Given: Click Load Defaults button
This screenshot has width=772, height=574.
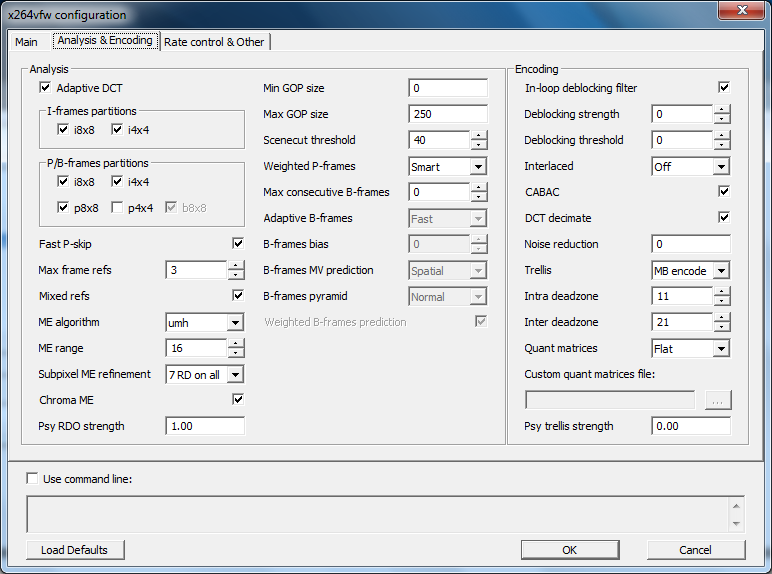Looking at the screenshot, I should (x=75, y=550).
